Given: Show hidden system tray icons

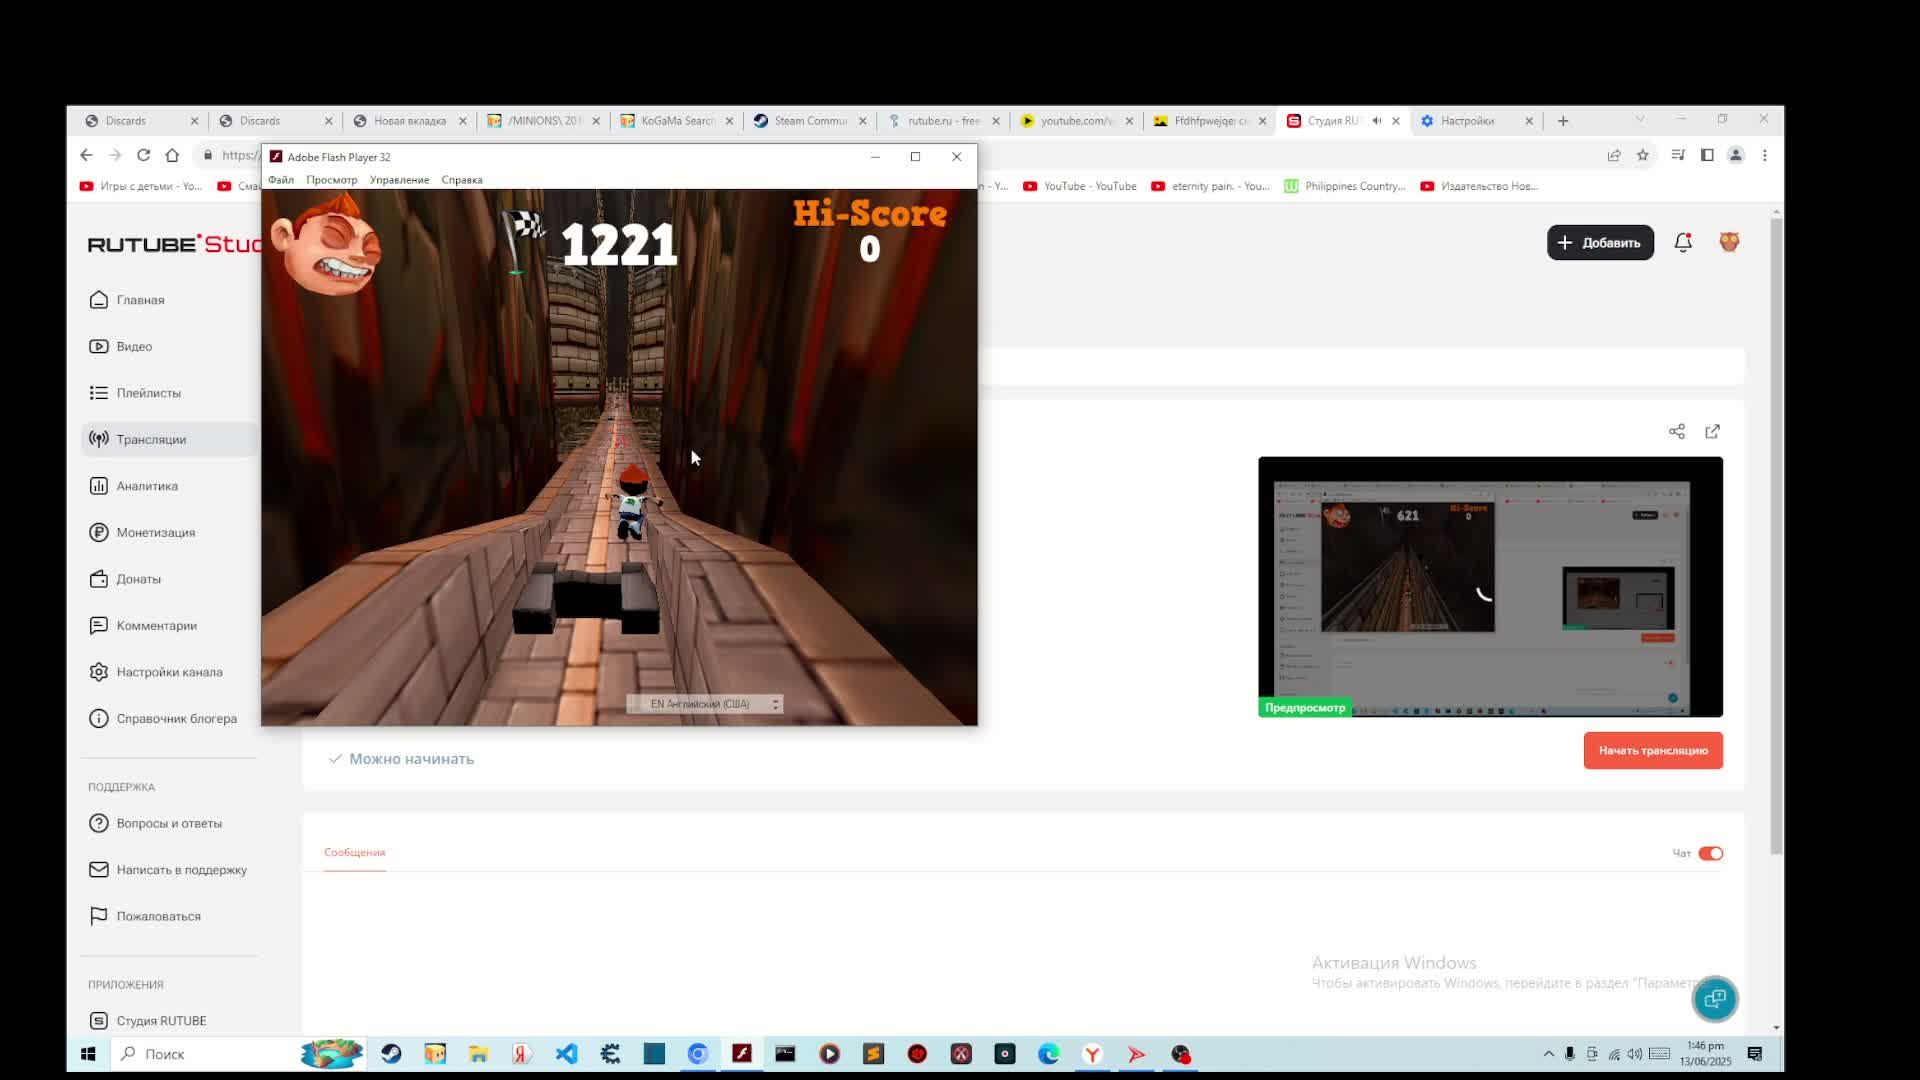Looking at the screenshot, I should (1548, 1054).
